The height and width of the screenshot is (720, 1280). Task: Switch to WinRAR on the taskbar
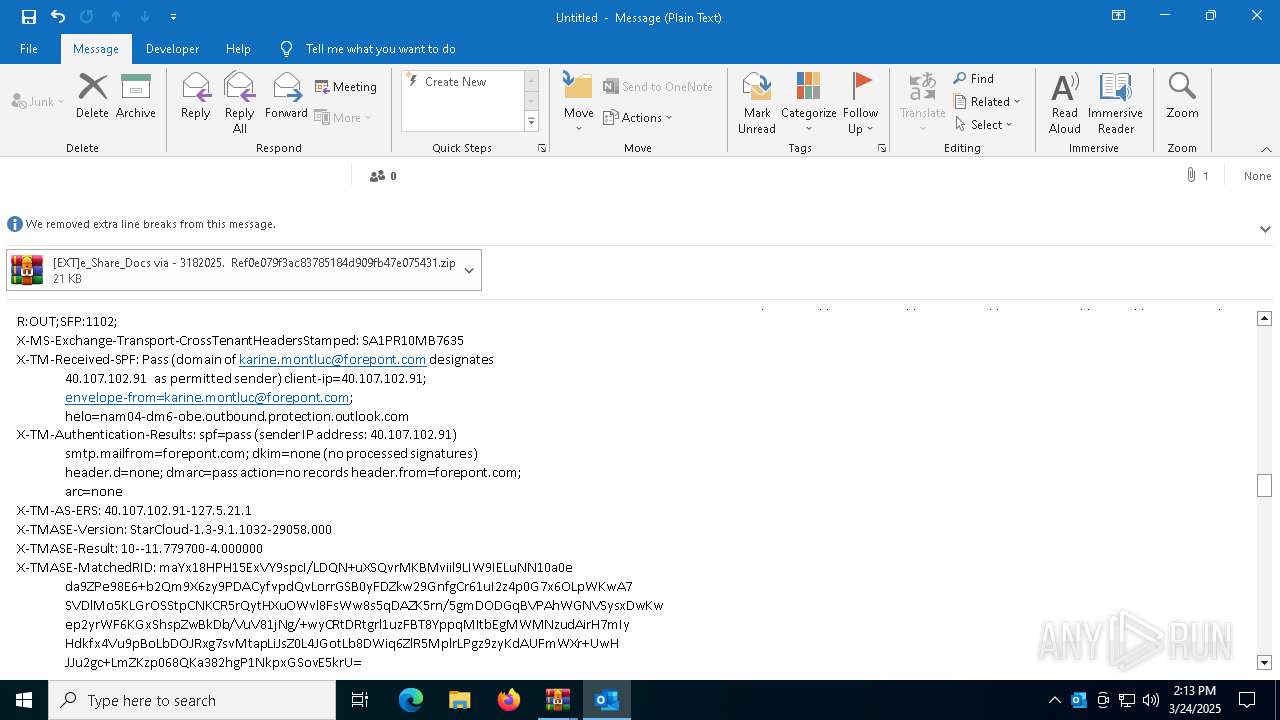pyautogui.click(x=558, y=700)
